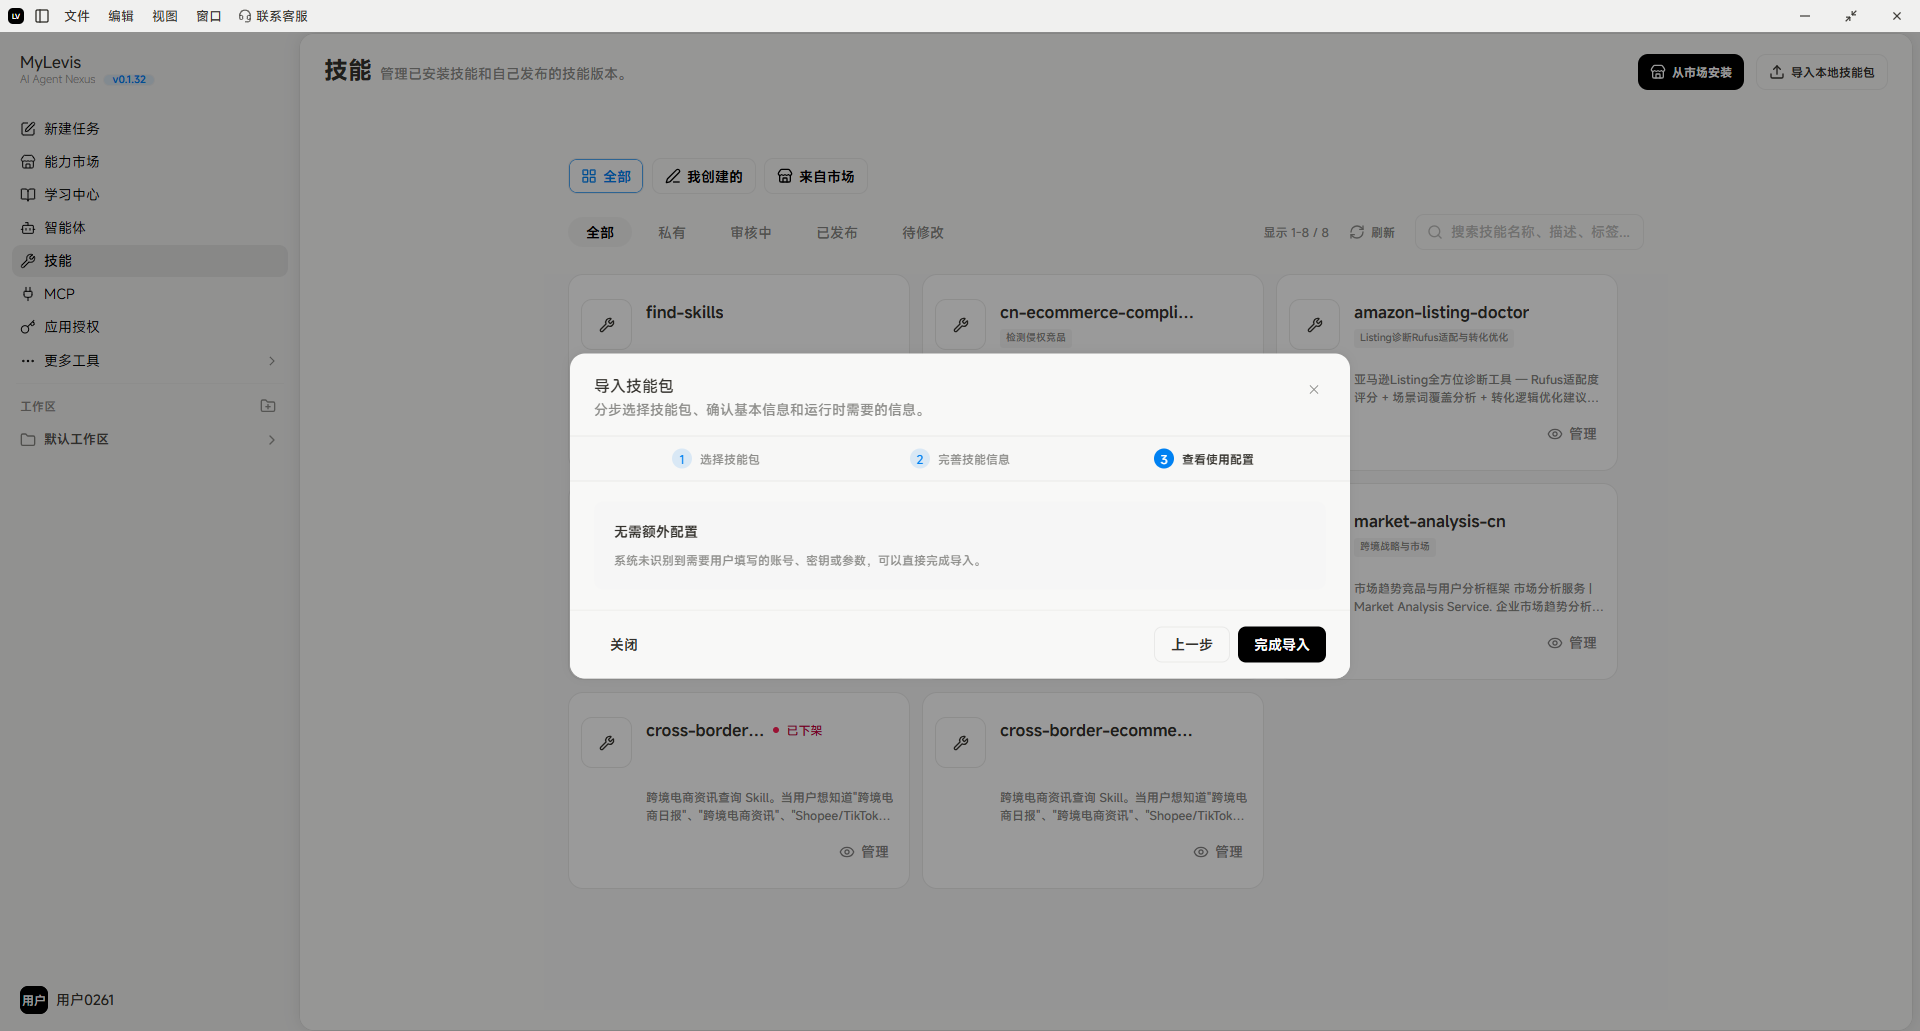Click step 1 选择技能包
Image resolution: width=1920 pixels, height=1031 pixels.
(x=716, y=459)
